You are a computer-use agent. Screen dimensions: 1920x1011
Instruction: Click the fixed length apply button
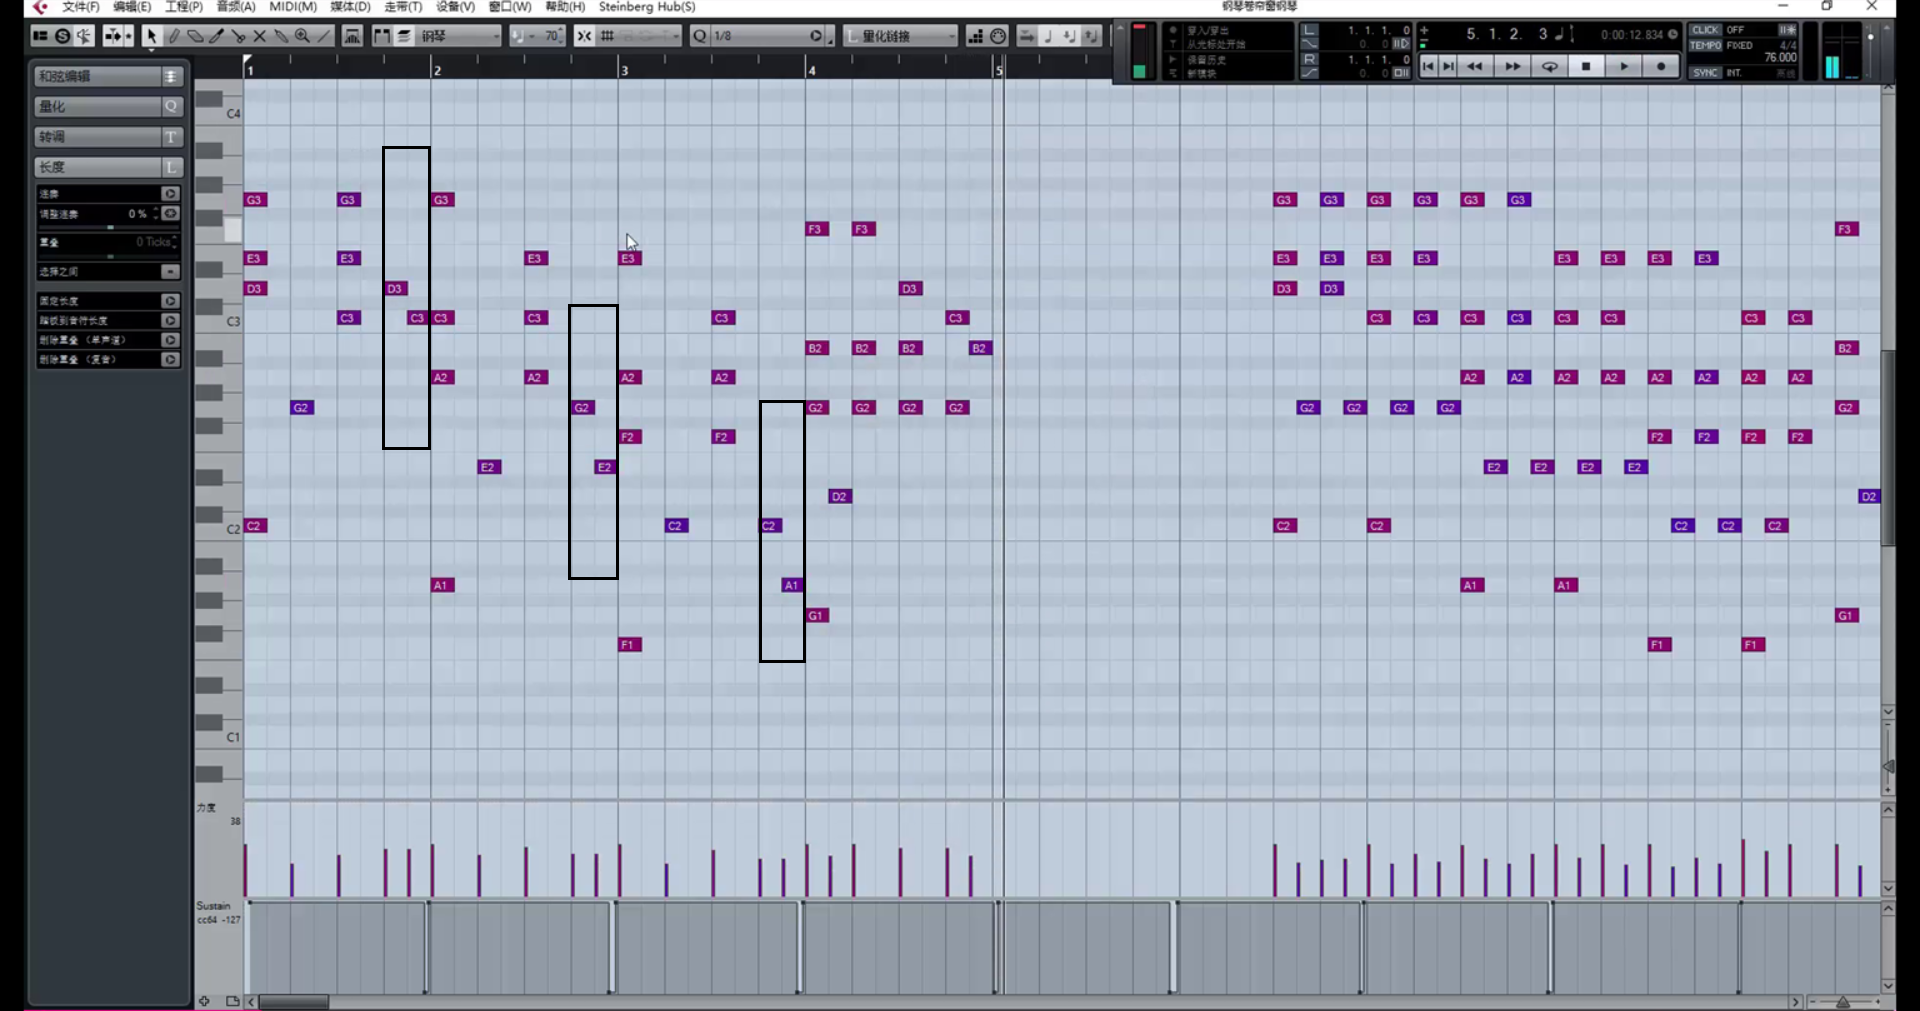[170, 301]
